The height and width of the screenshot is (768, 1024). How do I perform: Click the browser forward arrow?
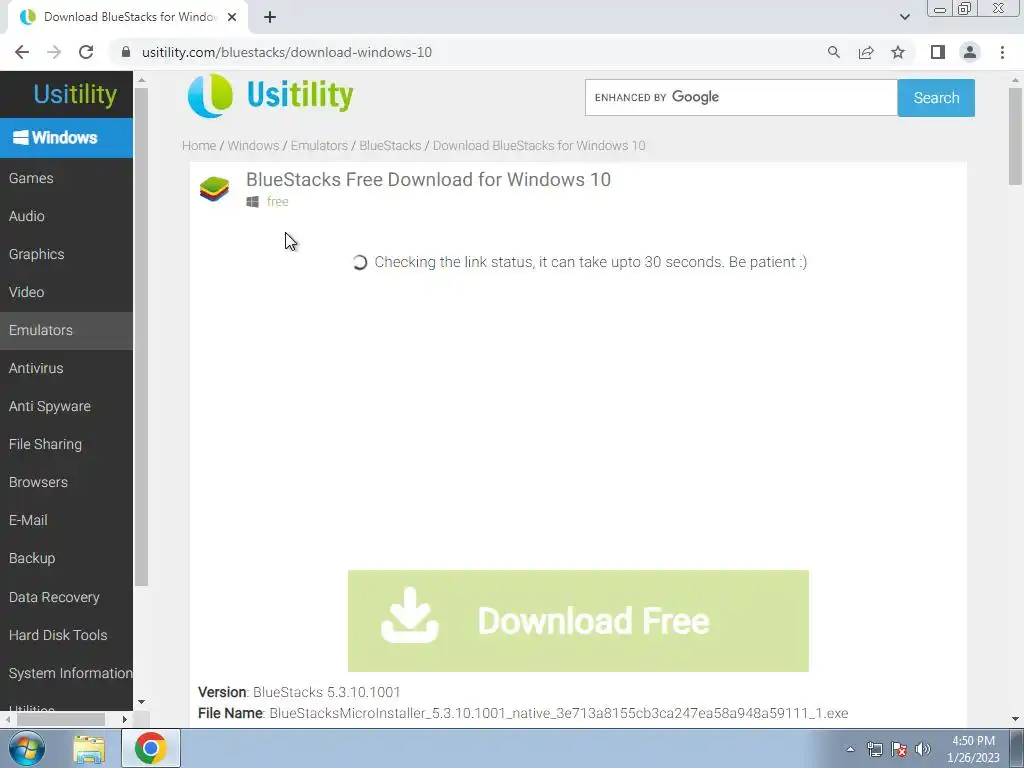pyautogui.click(x=54, y=52)
